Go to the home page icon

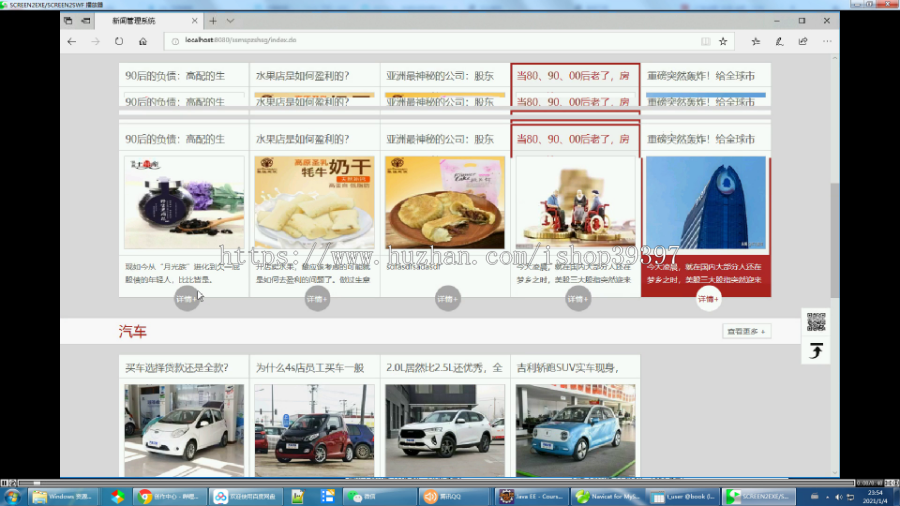(x=143, y=41)
